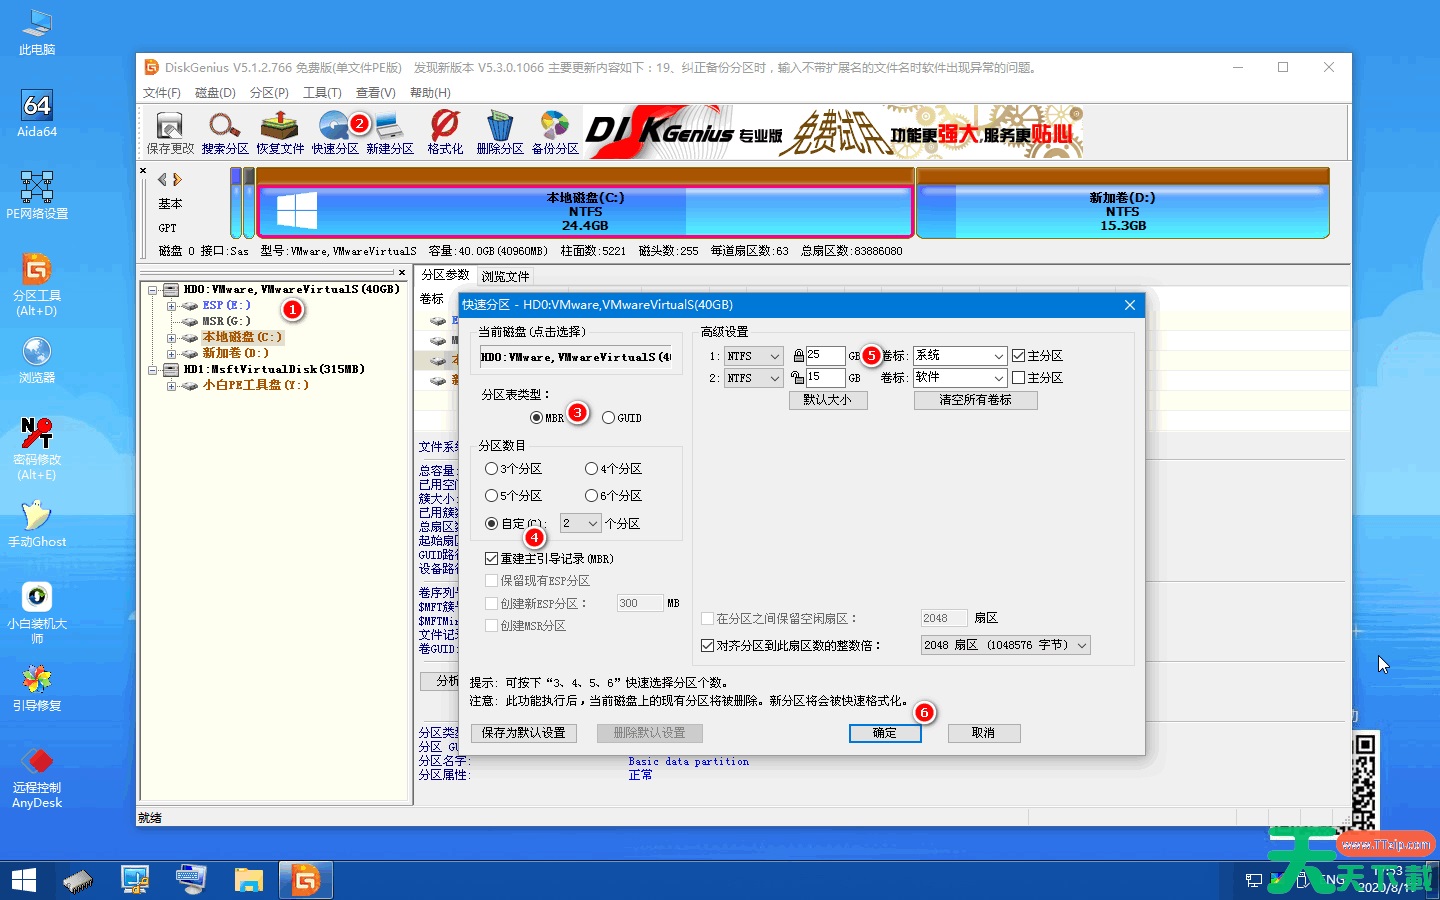1440x900 pixels.
Task: Click the 默认大小 button
Action: [828, 400]
